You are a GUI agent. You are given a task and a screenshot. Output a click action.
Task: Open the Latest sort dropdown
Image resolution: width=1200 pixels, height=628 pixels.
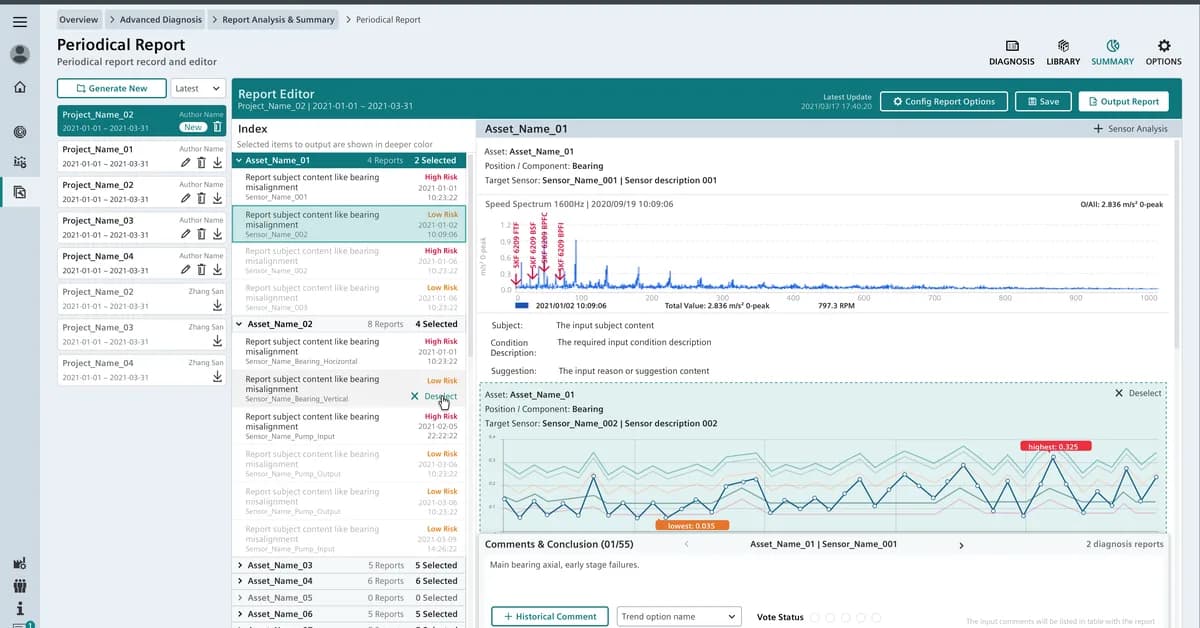(x=197, y=88)
